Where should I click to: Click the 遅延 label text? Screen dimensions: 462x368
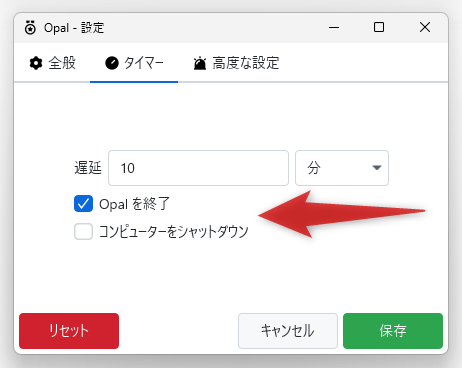[88, 168]
